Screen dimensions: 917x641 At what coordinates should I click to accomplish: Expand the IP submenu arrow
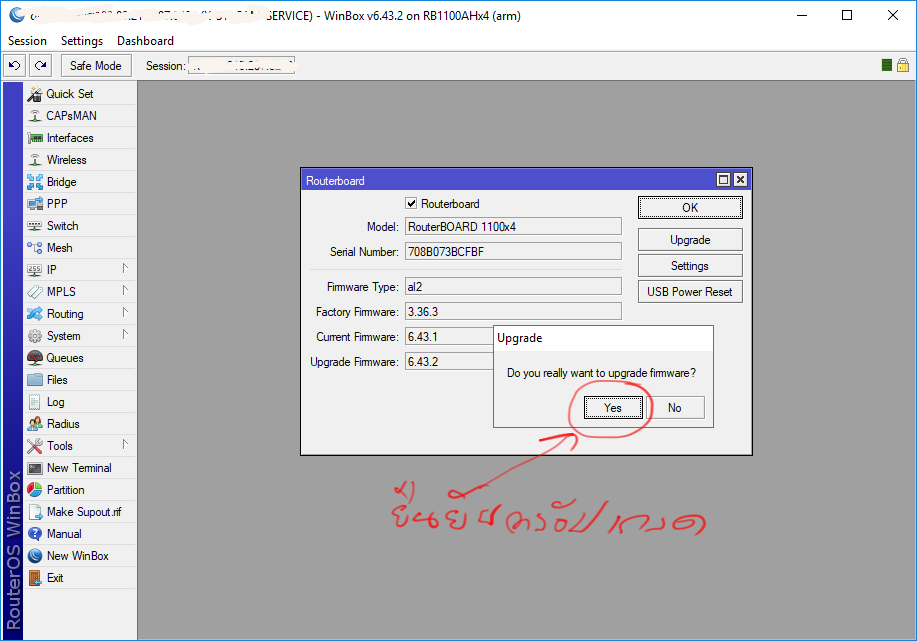coord(125,268)
